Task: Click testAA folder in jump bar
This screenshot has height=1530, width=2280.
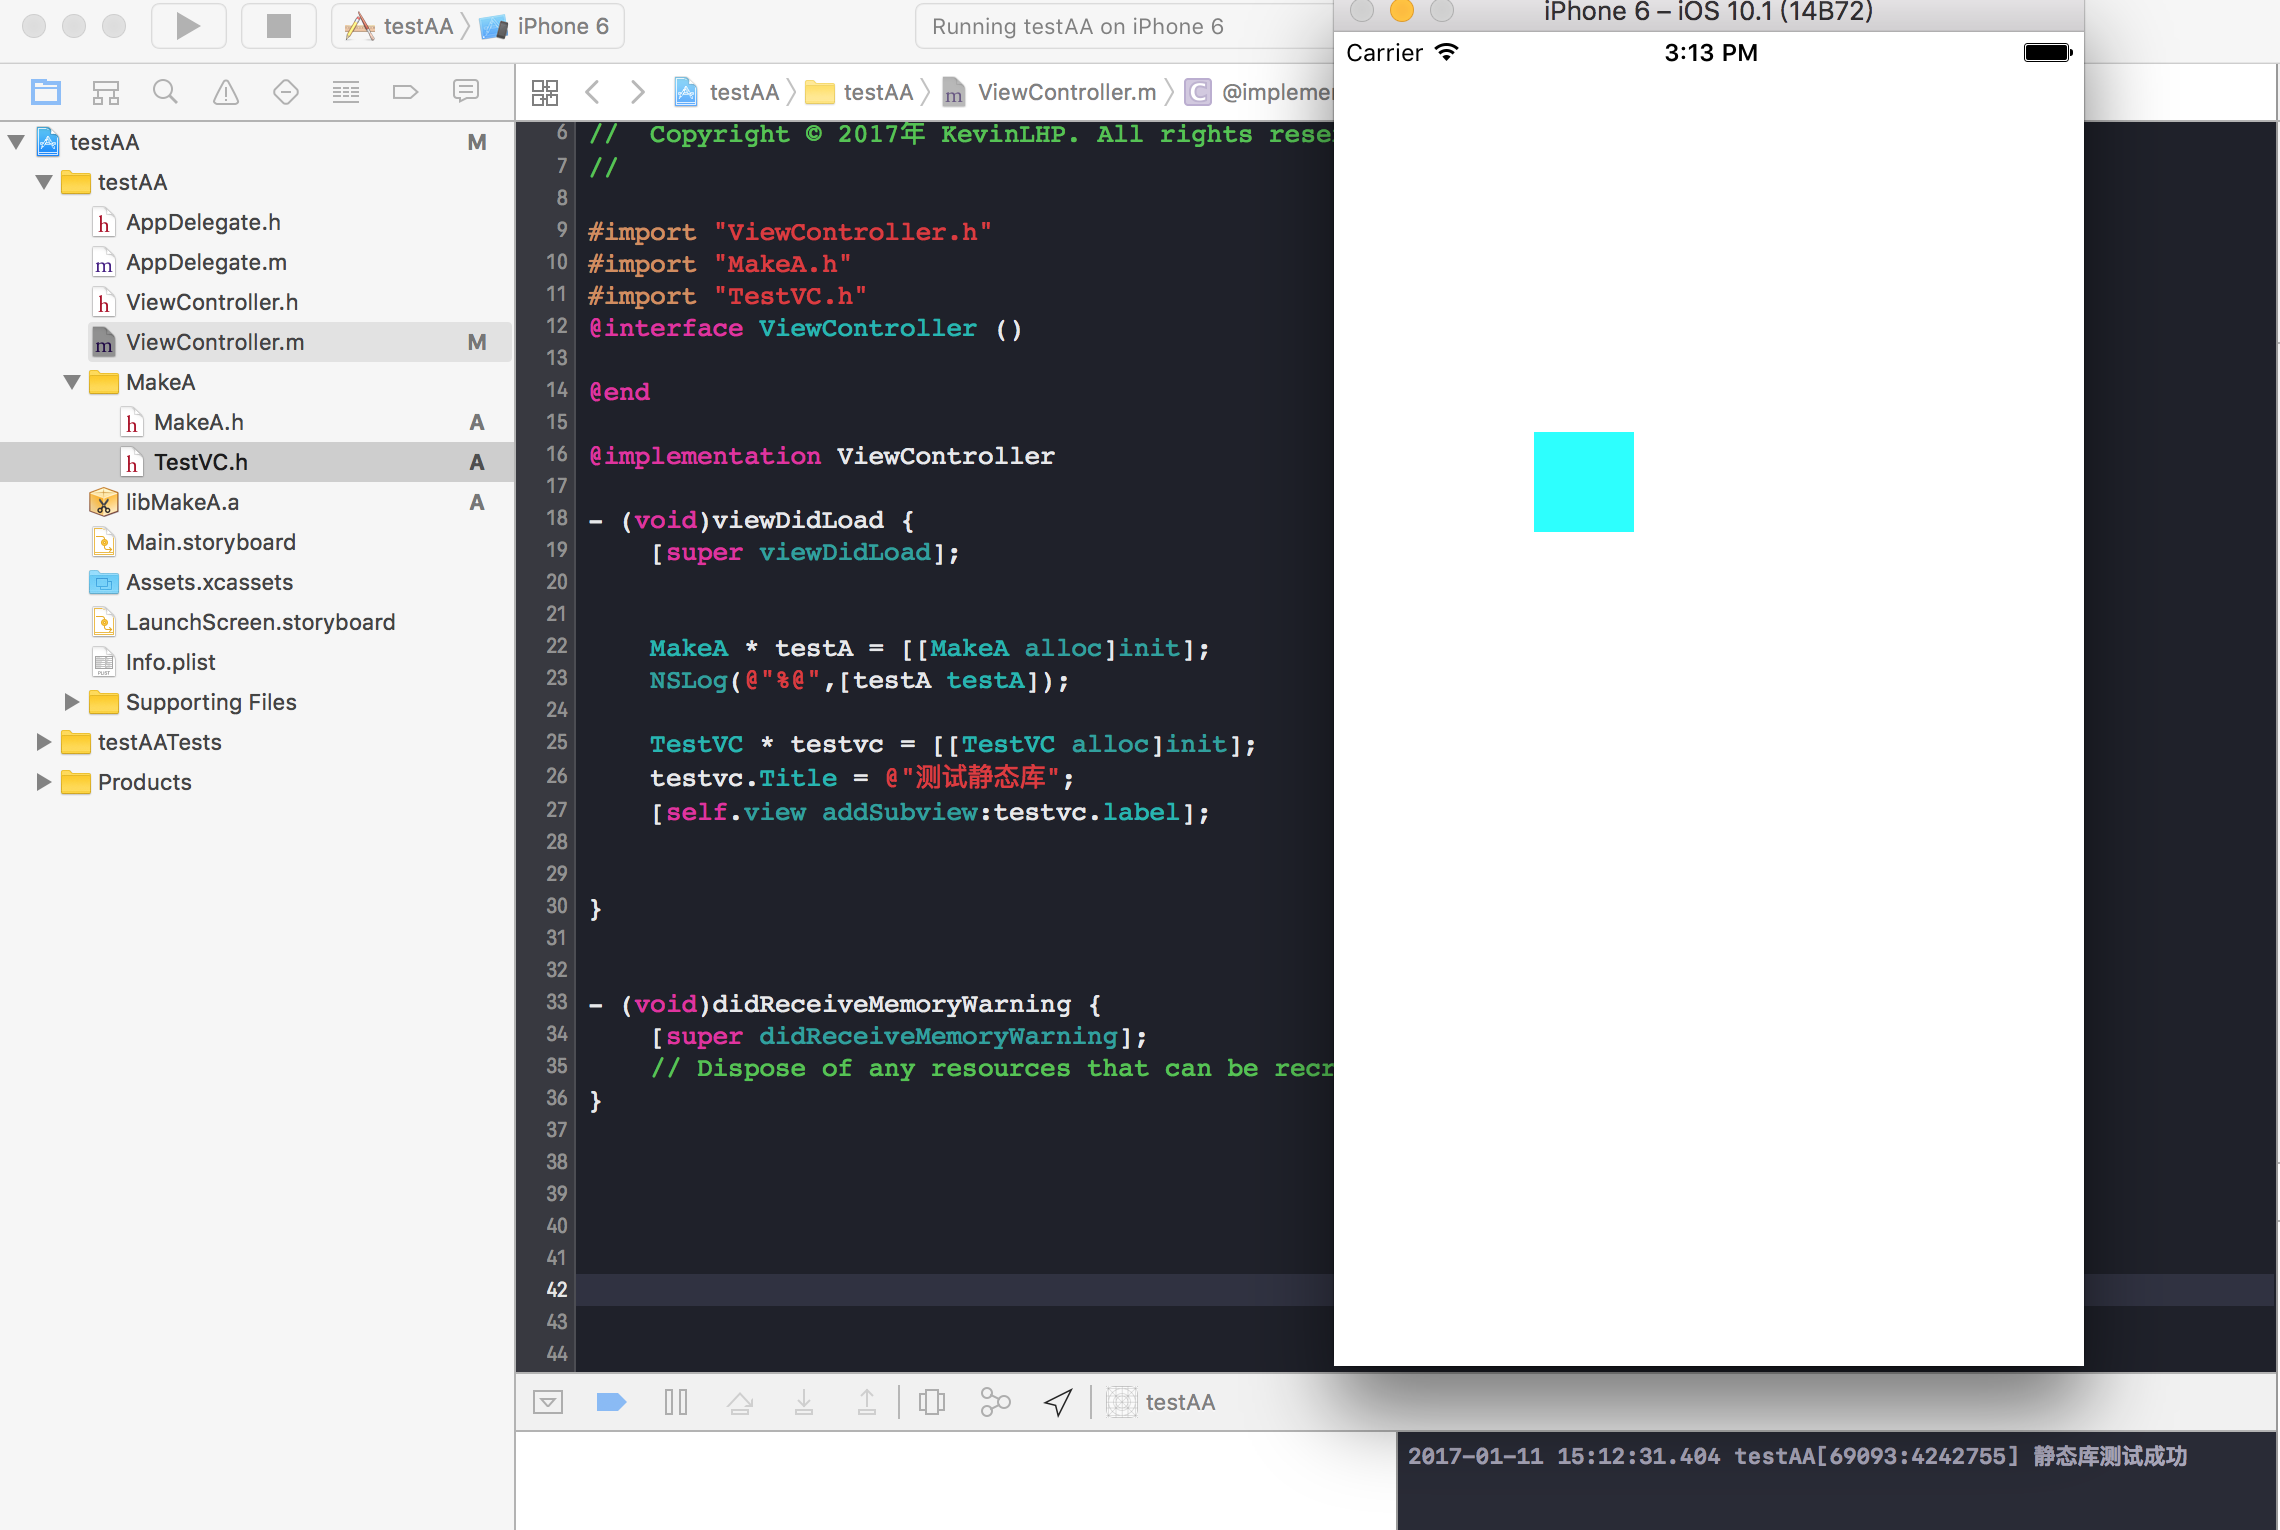Action: pyautogui.click(x=860, y=92)
